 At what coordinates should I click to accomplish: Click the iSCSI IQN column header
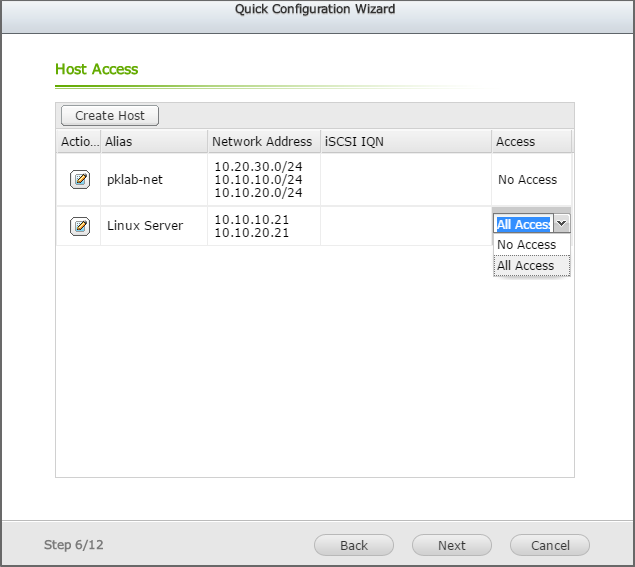click(x=405, y=142)
